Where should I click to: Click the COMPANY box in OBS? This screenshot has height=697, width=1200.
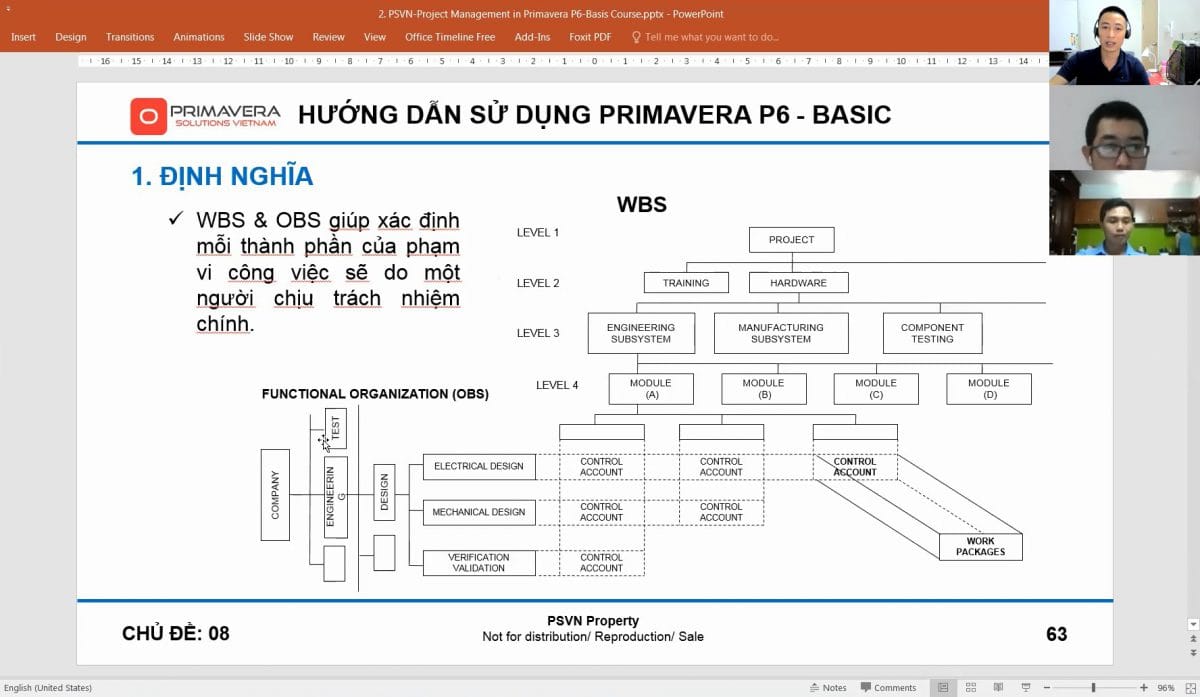(x=275, y=495)
